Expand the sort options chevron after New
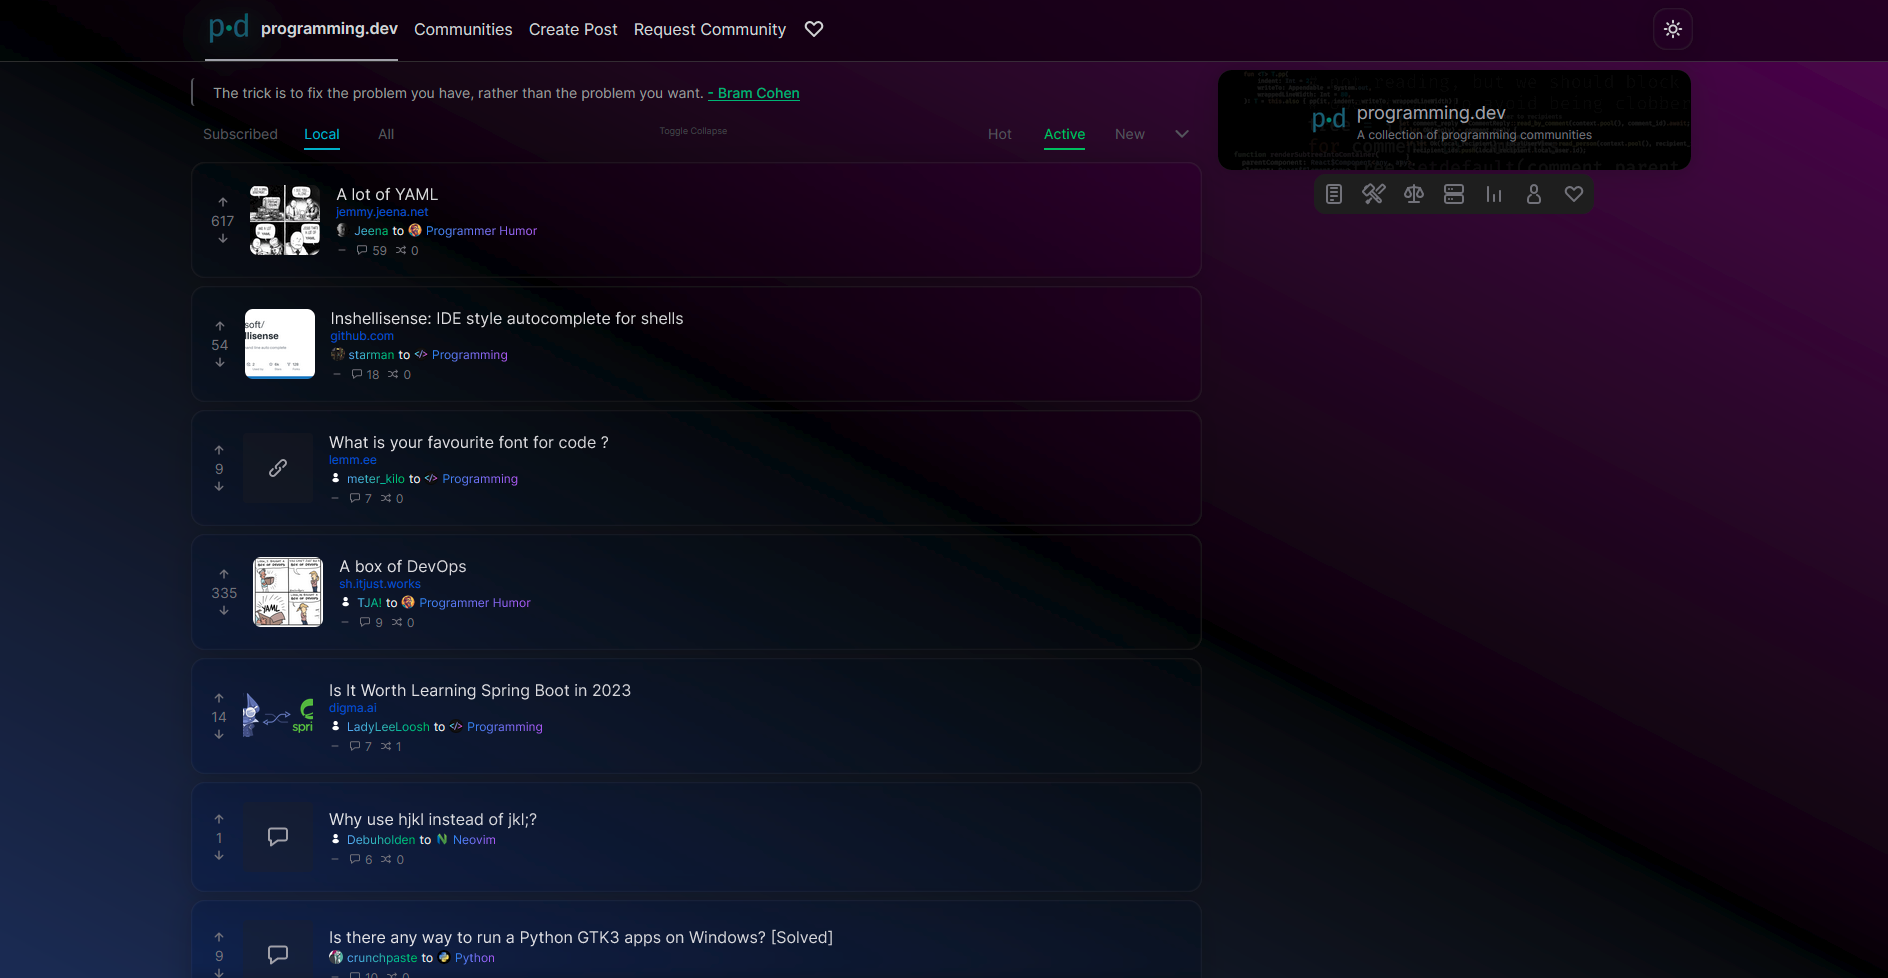Image resolution: width=1888 pixels, height=978 pixels. [x=1182, y=134]
